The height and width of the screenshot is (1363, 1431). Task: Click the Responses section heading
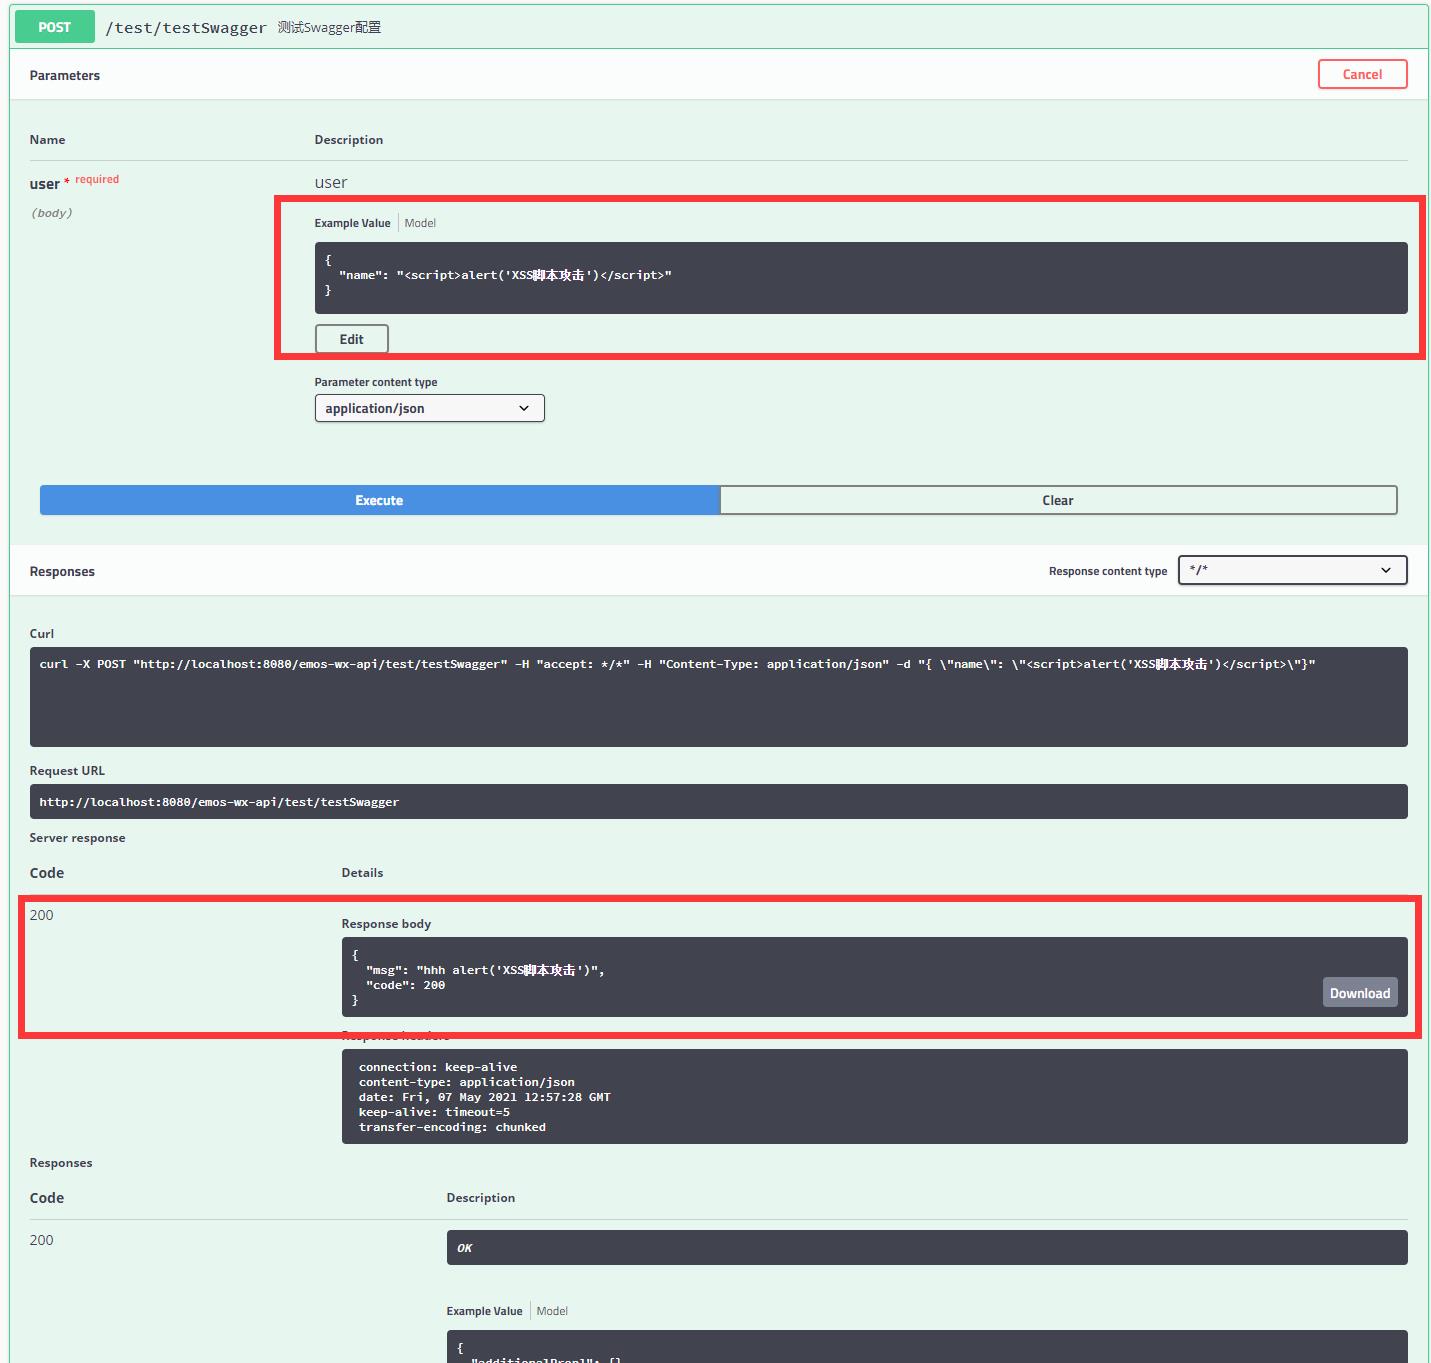point(62,571)
